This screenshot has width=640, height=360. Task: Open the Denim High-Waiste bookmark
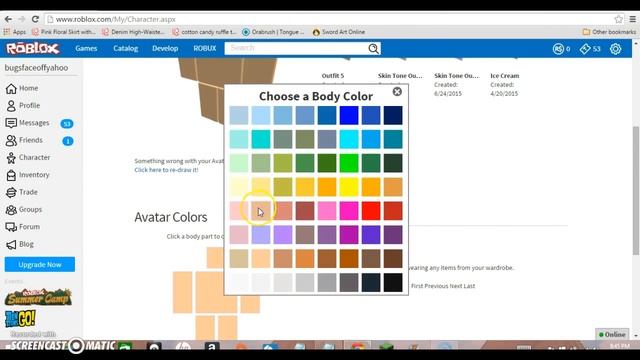click(133, 32)
